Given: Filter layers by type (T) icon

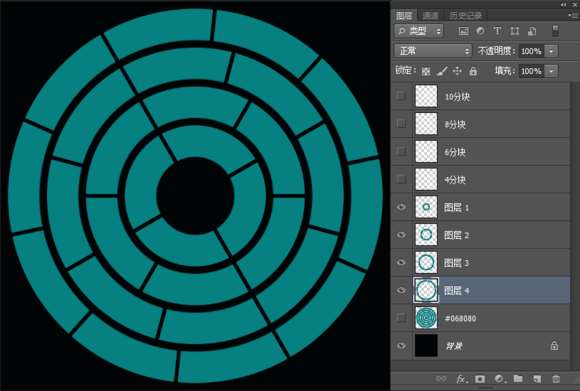Looking at the screenshot, I should [x=498, y=31].
